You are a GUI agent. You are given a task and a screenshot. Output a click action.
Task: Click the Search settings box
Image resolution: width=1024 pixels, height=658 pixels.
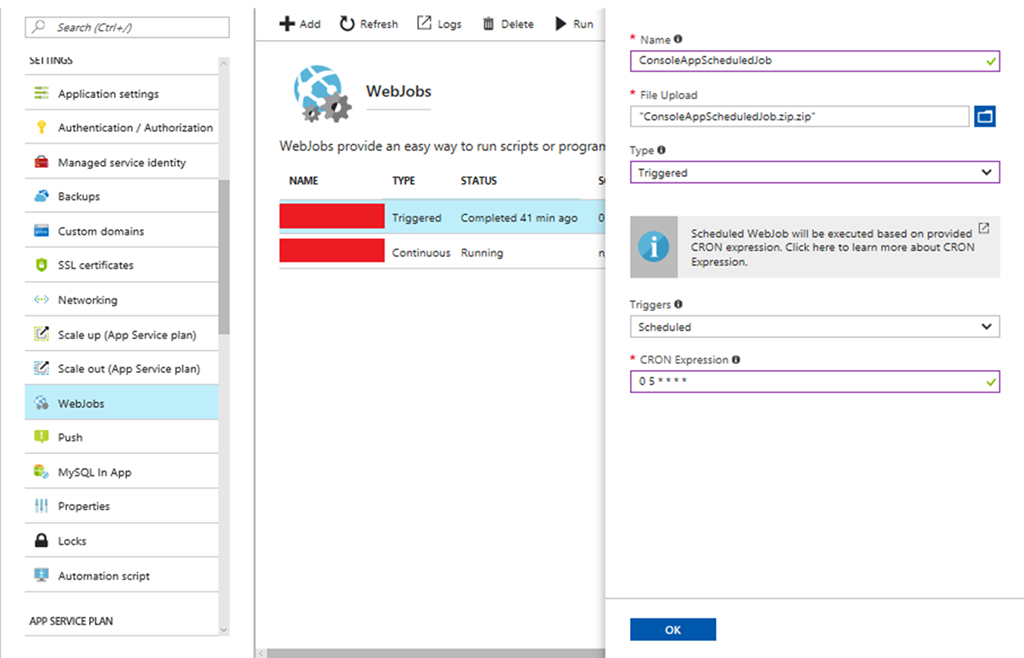(x=128, y=27)
